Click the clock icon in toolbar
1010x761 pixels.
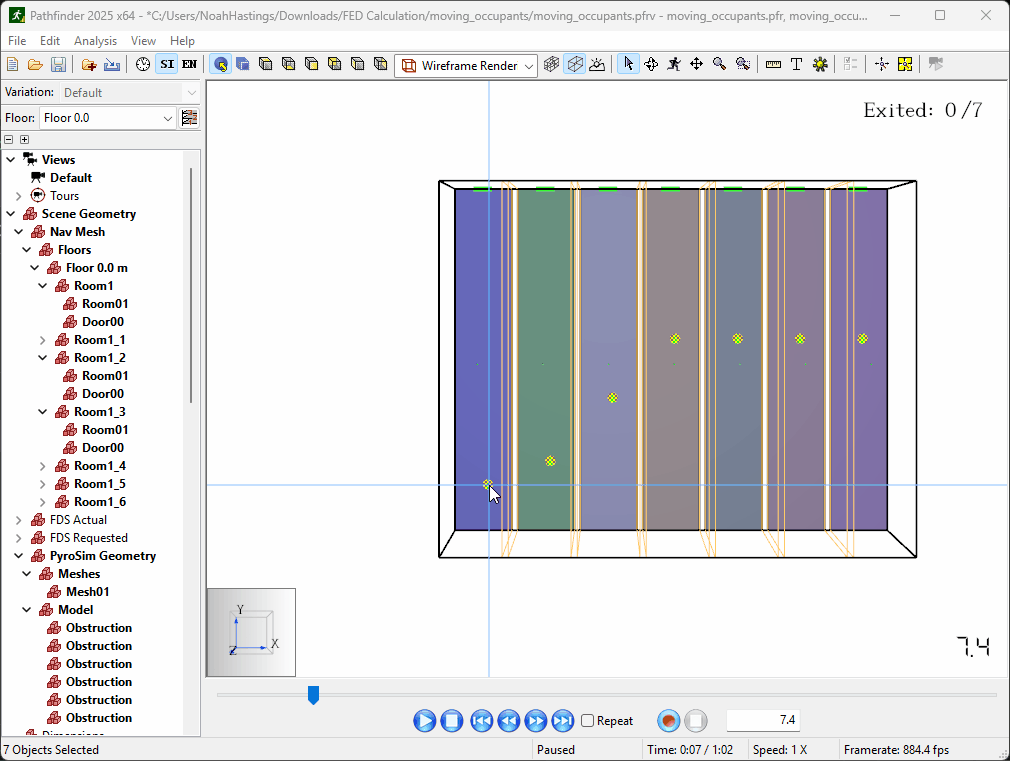click(x=143, y=64)
